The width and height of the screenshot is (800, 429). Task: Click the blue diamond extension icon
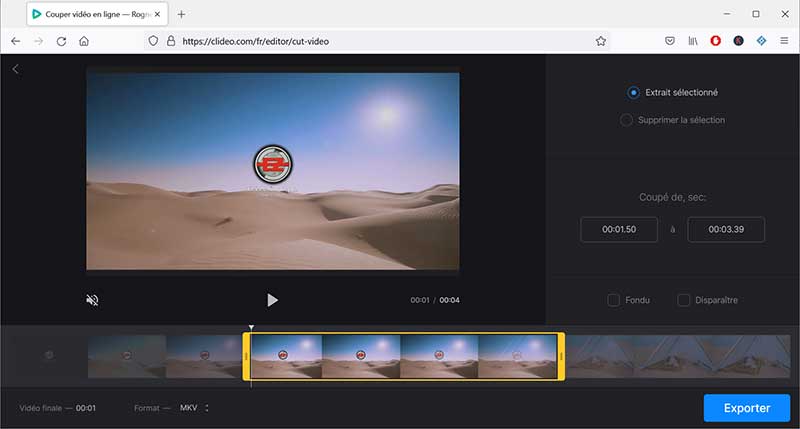tap(761, 41)
